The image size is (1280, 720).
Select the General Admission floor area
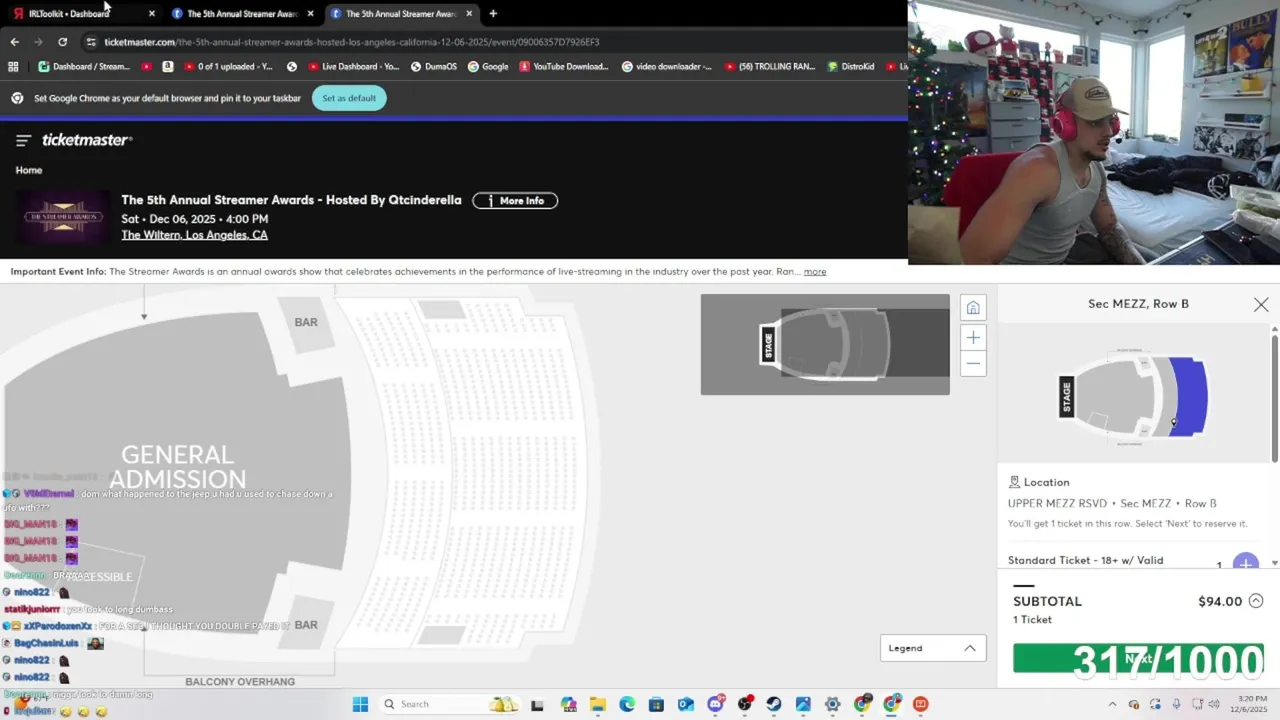(177, 468)
